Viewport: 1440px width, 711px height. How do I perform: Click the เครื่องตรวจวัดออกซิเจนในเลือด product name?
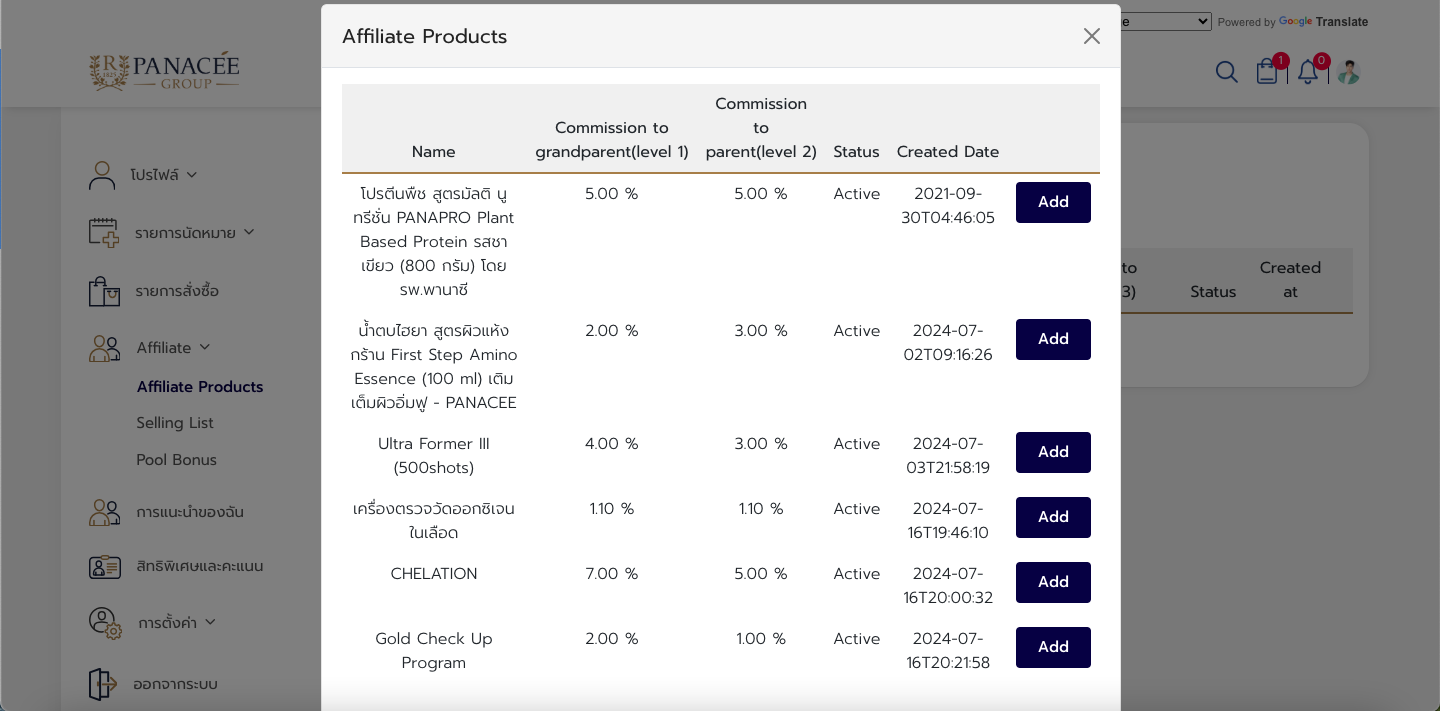434,521
